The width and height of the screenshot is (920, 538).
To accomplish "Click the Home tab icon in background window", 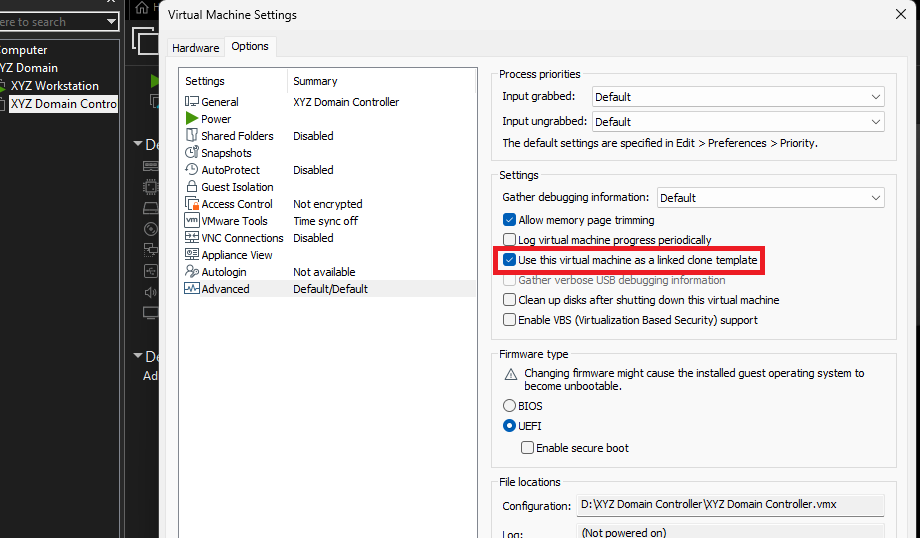I will click(x=142, y=8).
